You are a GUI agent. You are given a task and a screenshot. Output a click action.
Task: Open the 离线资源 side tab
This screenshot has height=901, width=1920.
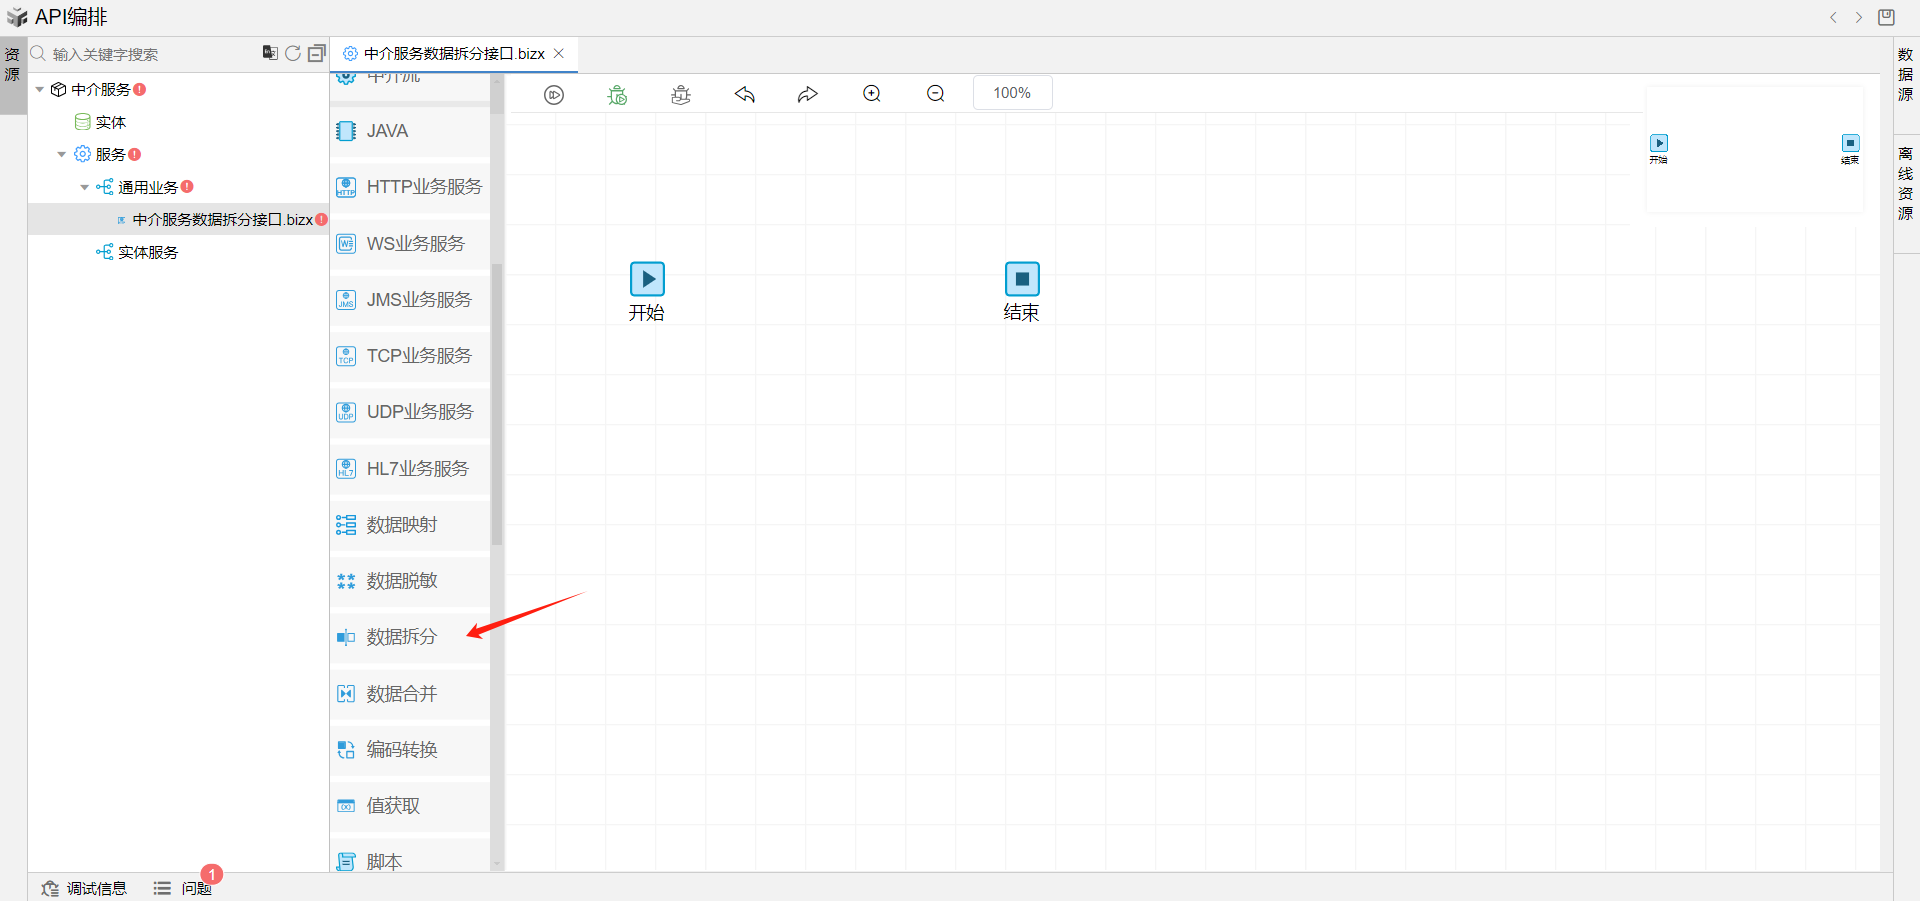1906,183
